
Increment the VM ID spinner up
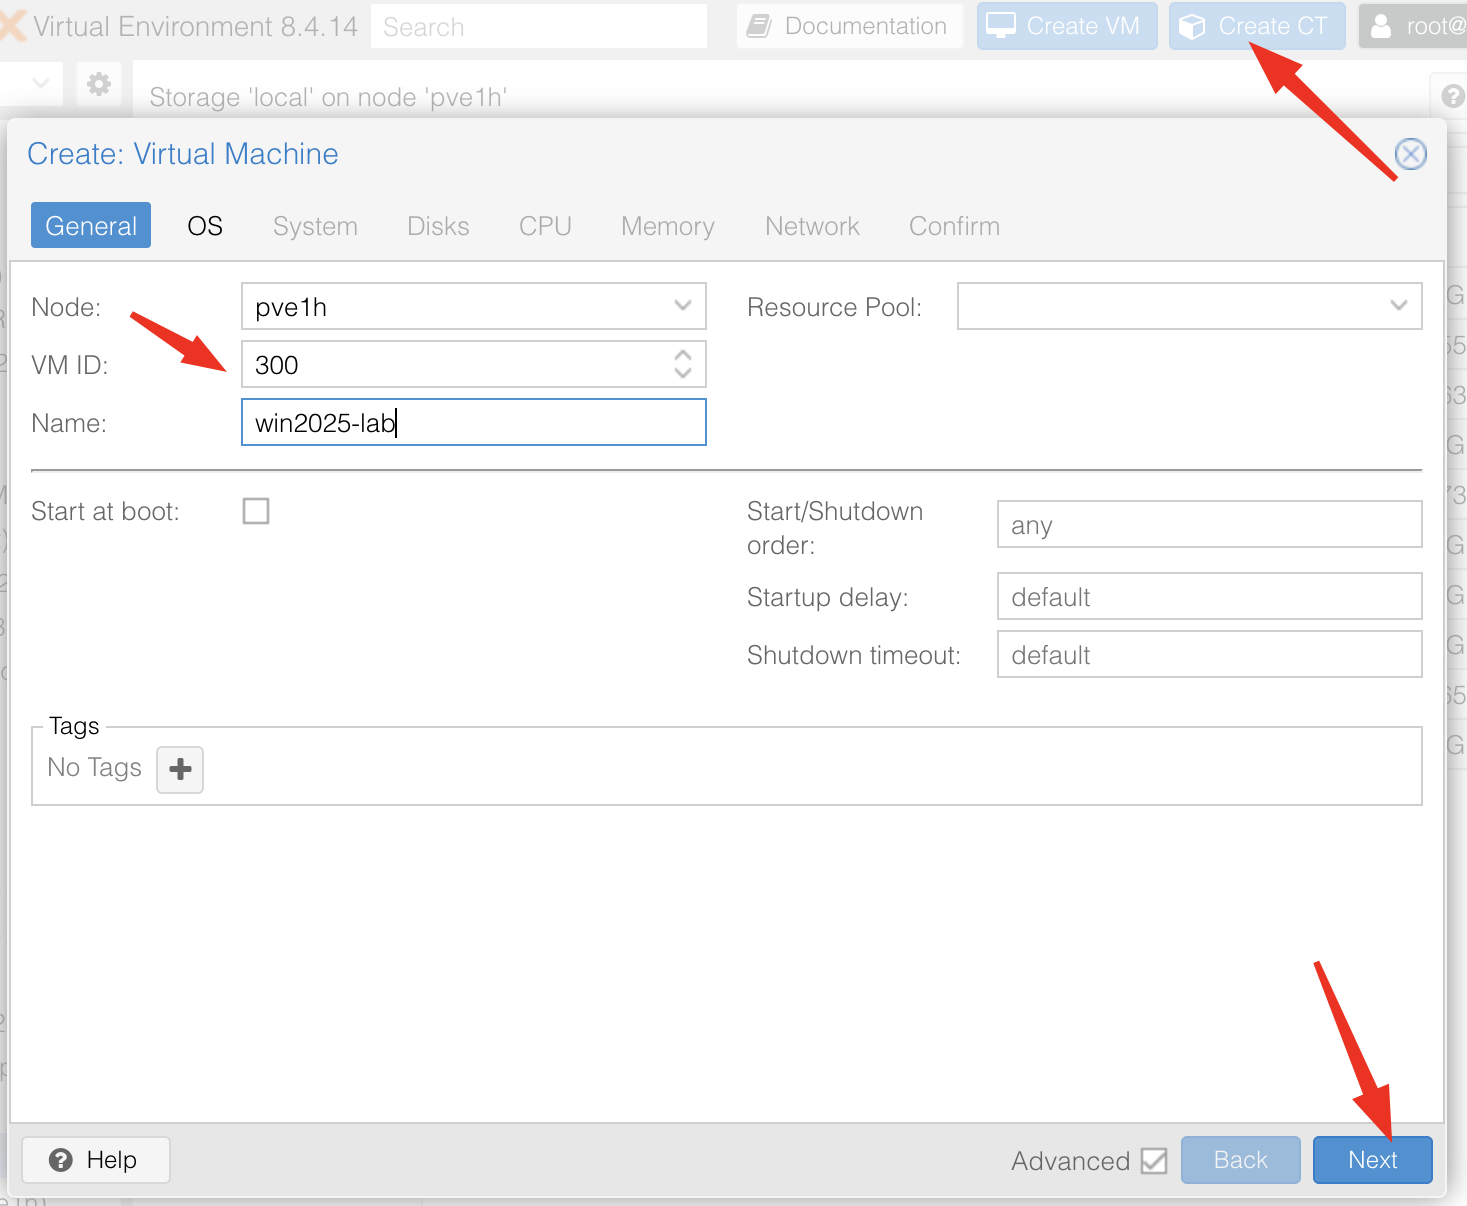[x=683, y=356]
